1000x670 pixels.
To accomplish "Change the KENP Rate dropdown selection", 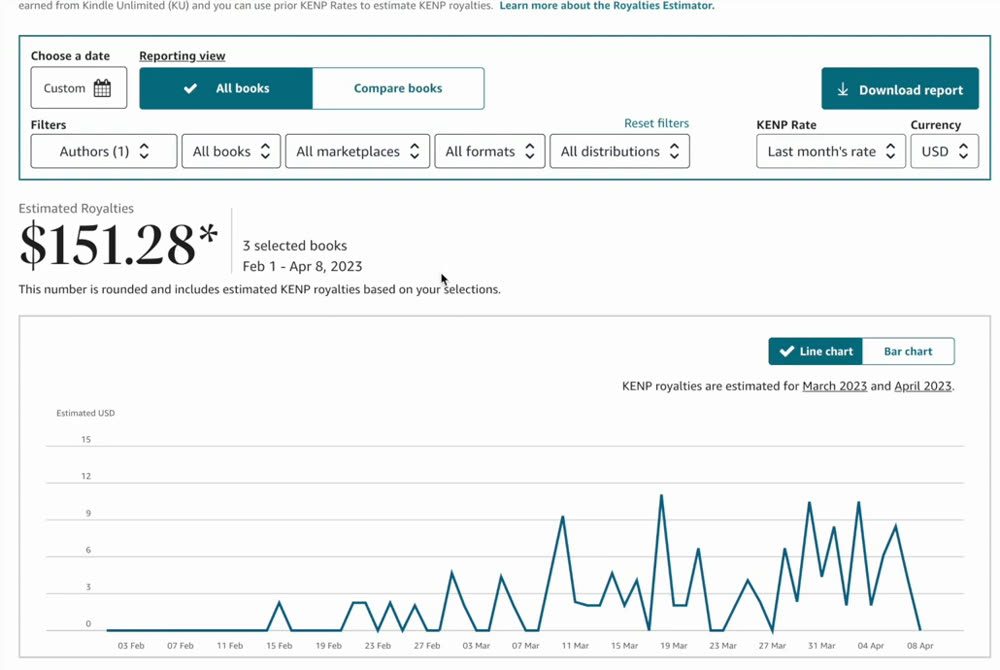I will 831,151.
